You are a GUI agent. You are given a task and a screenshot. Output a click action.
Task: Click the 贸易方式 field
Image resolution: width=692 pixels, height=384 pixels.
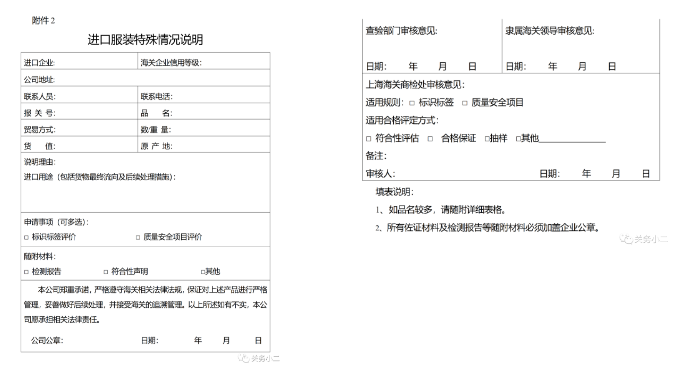tap(79, 128)
